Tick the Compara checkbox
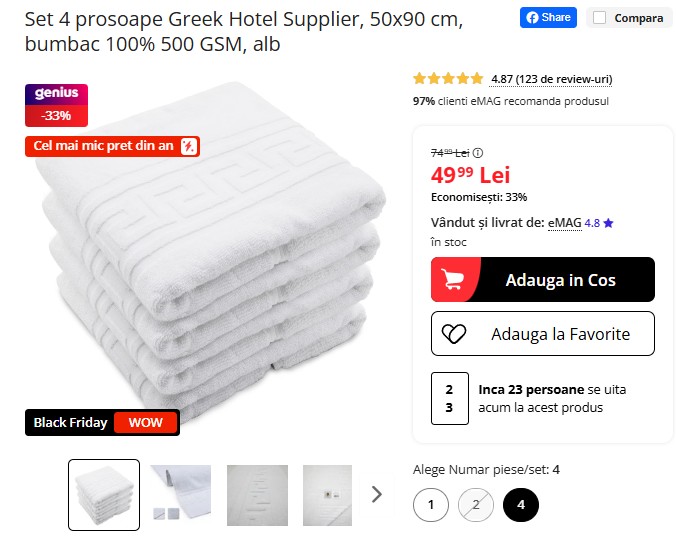 [599, 18]
